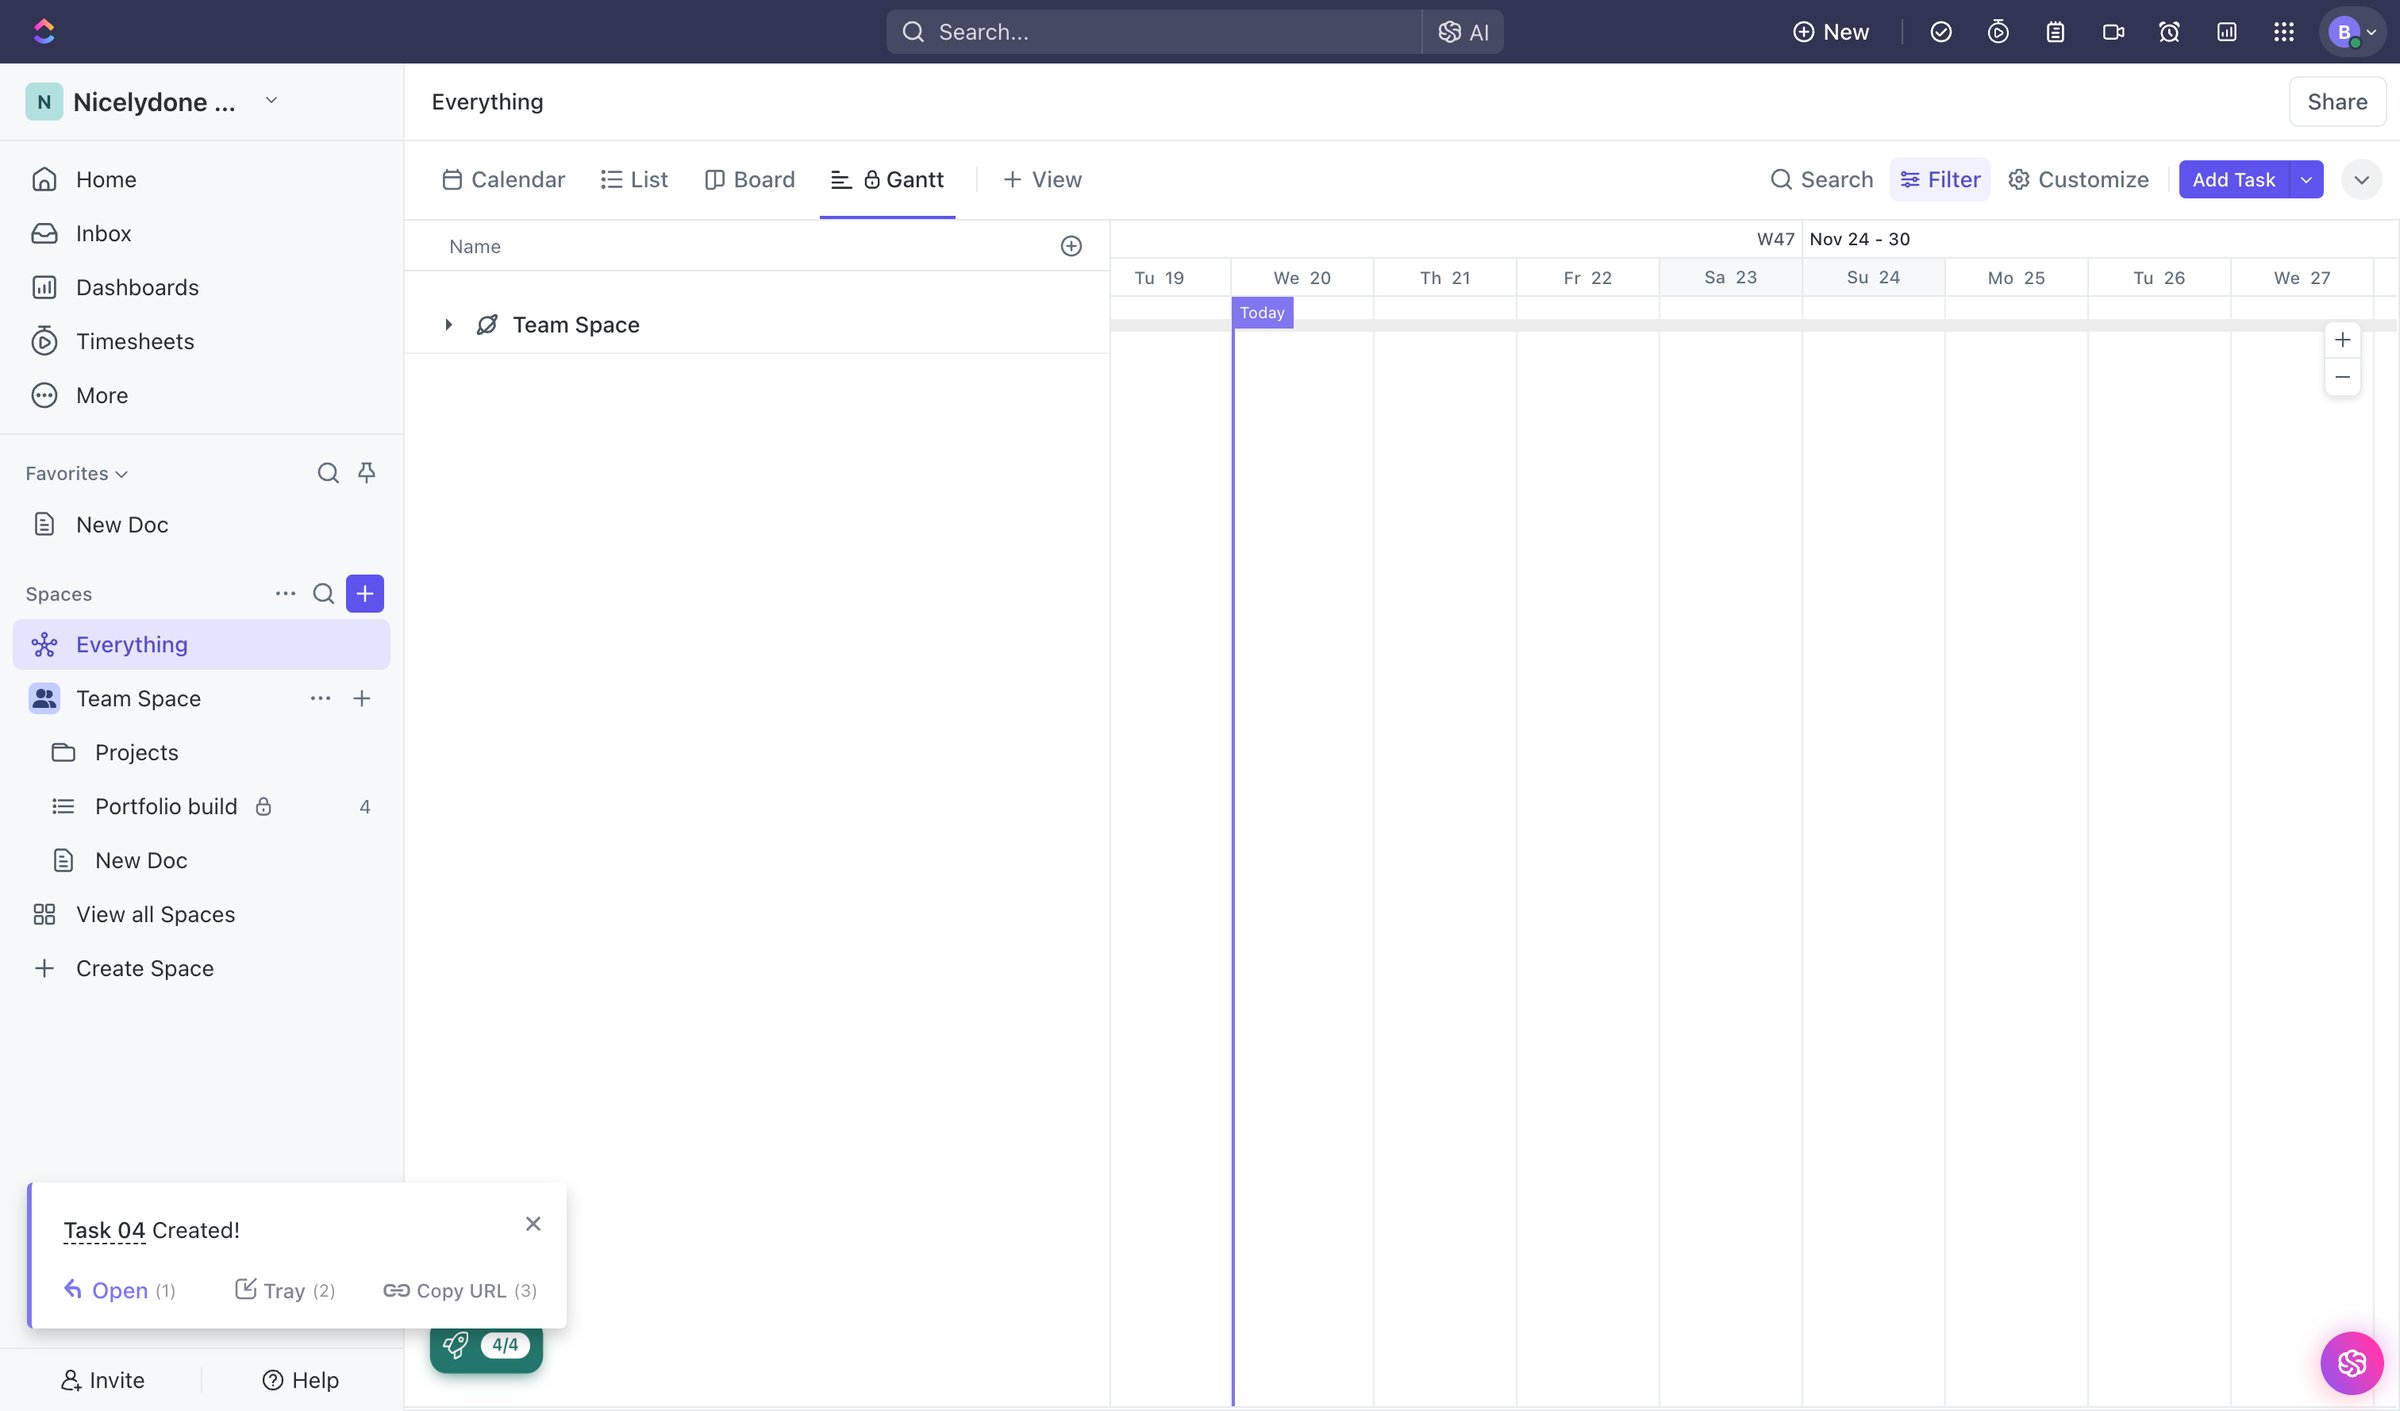
Task: Click Copy URL in the notification
Action: (x=460, y=1291)
